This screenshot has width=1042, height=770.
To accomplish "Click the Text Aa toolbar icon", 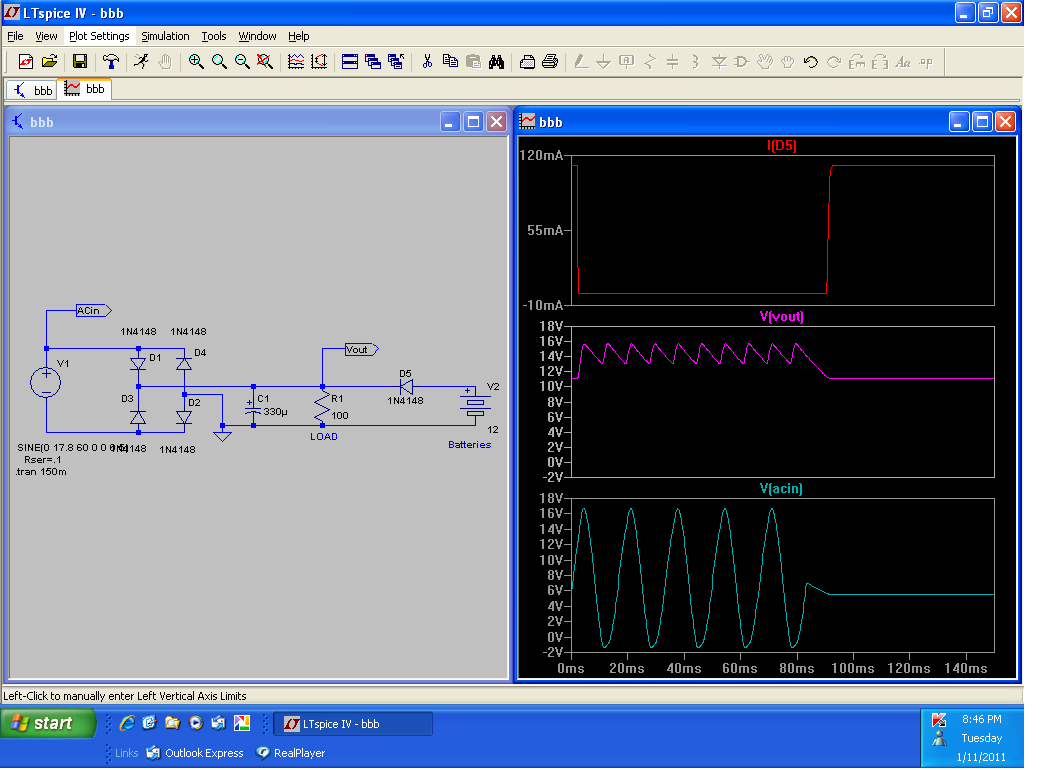I will (x=903, y=62).
